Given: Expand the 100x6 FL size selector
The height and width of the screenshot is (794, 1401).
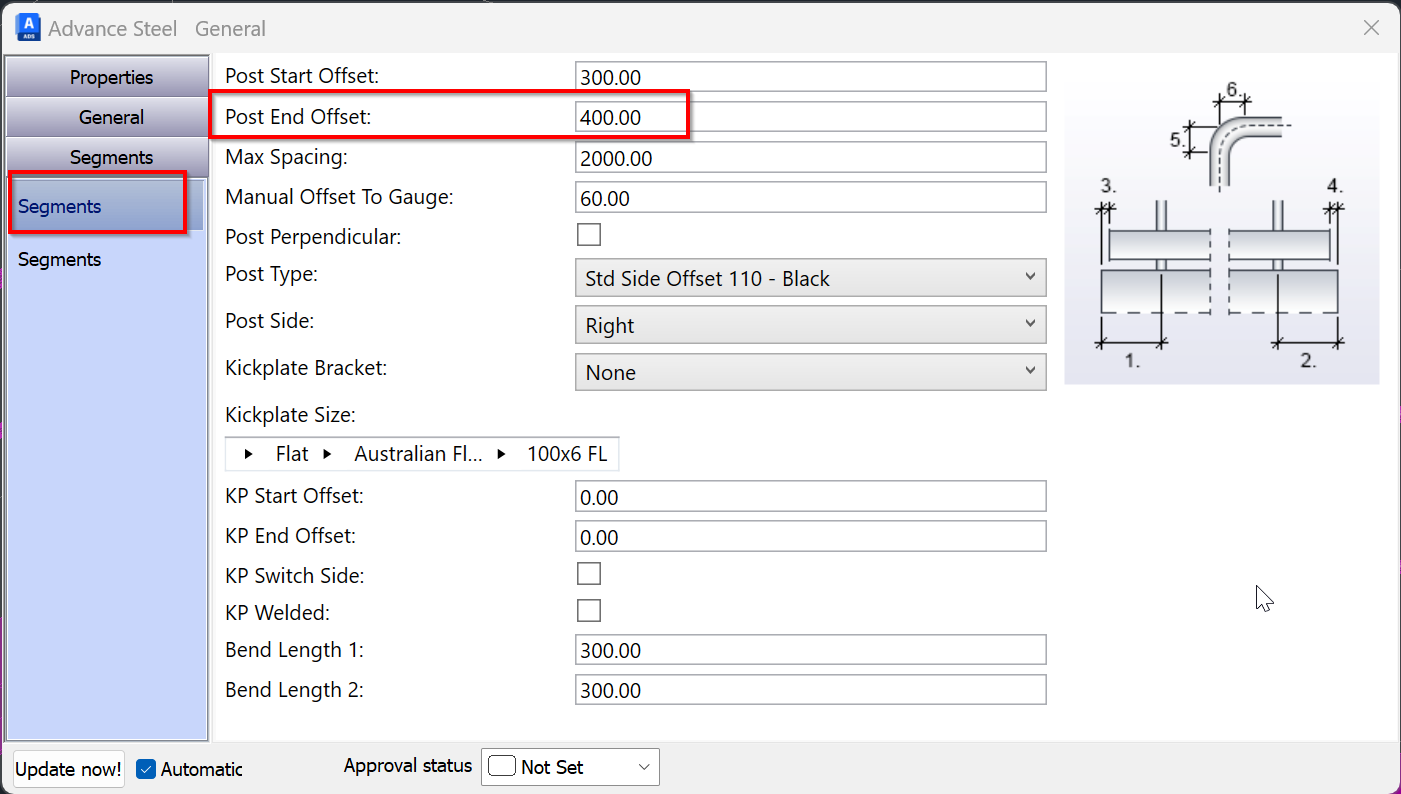Looking at the screenshot, I should 500,453.
